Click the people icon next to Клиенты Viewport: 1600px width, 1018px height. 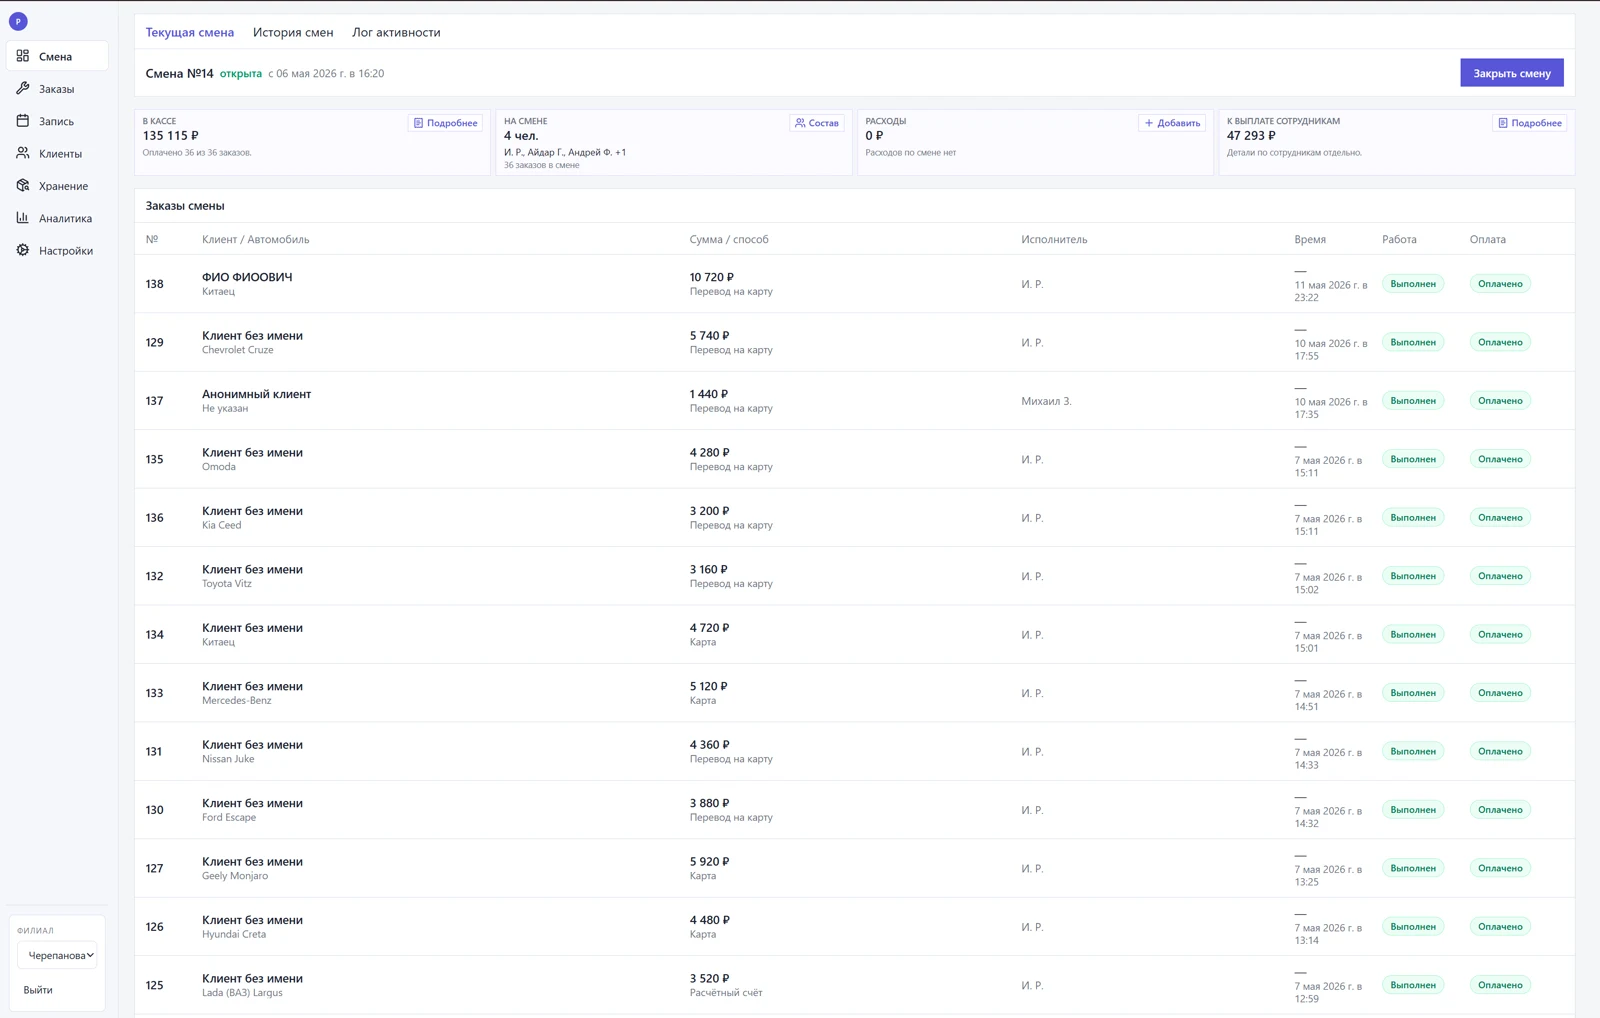click(23, 153)
